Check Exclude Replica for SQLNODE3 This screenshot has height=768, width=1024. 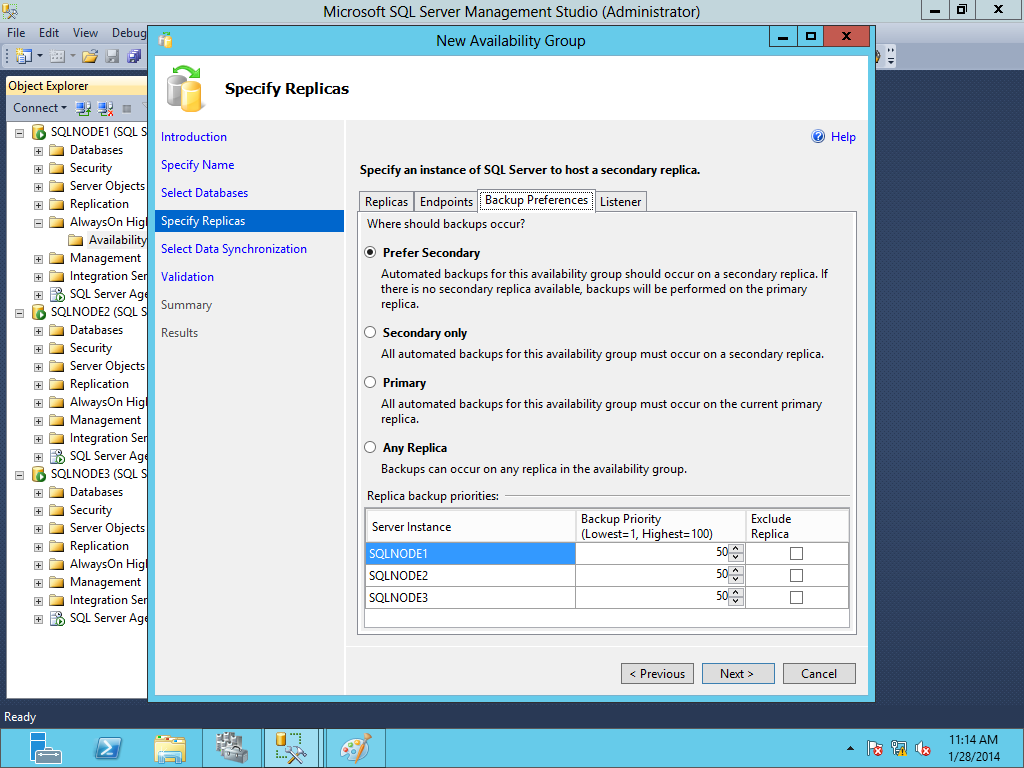796,597
